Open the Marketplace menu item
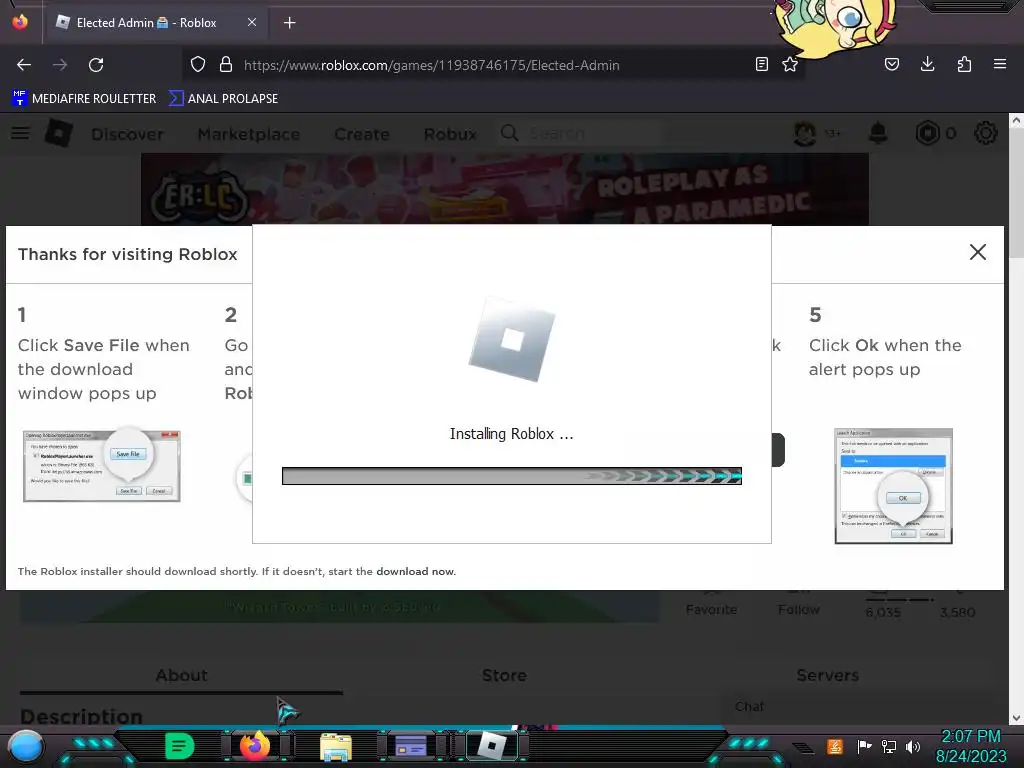 (x=249, y=134)
